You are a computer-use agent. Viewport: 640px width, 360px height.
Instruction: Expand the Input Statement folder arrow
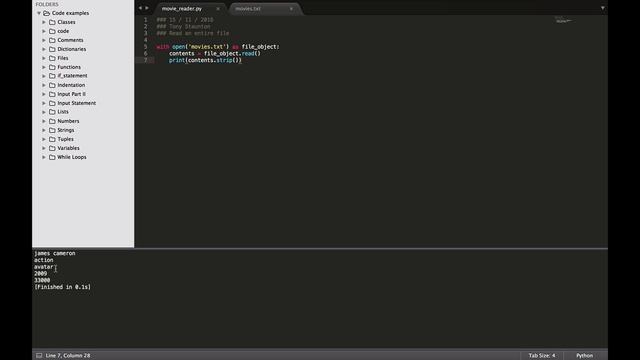(x=44, y=103)
